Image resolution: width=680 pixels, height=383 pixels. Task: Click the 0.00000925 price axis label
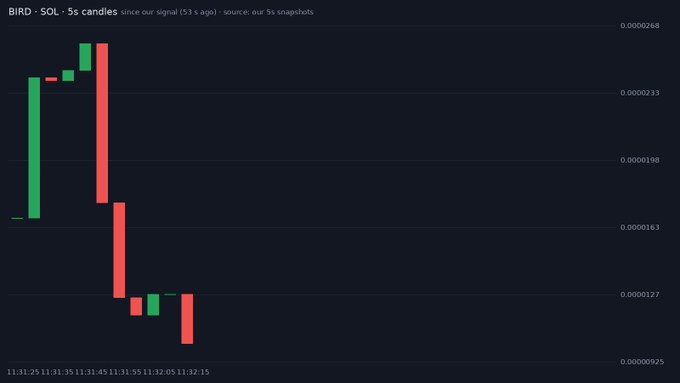642,362
